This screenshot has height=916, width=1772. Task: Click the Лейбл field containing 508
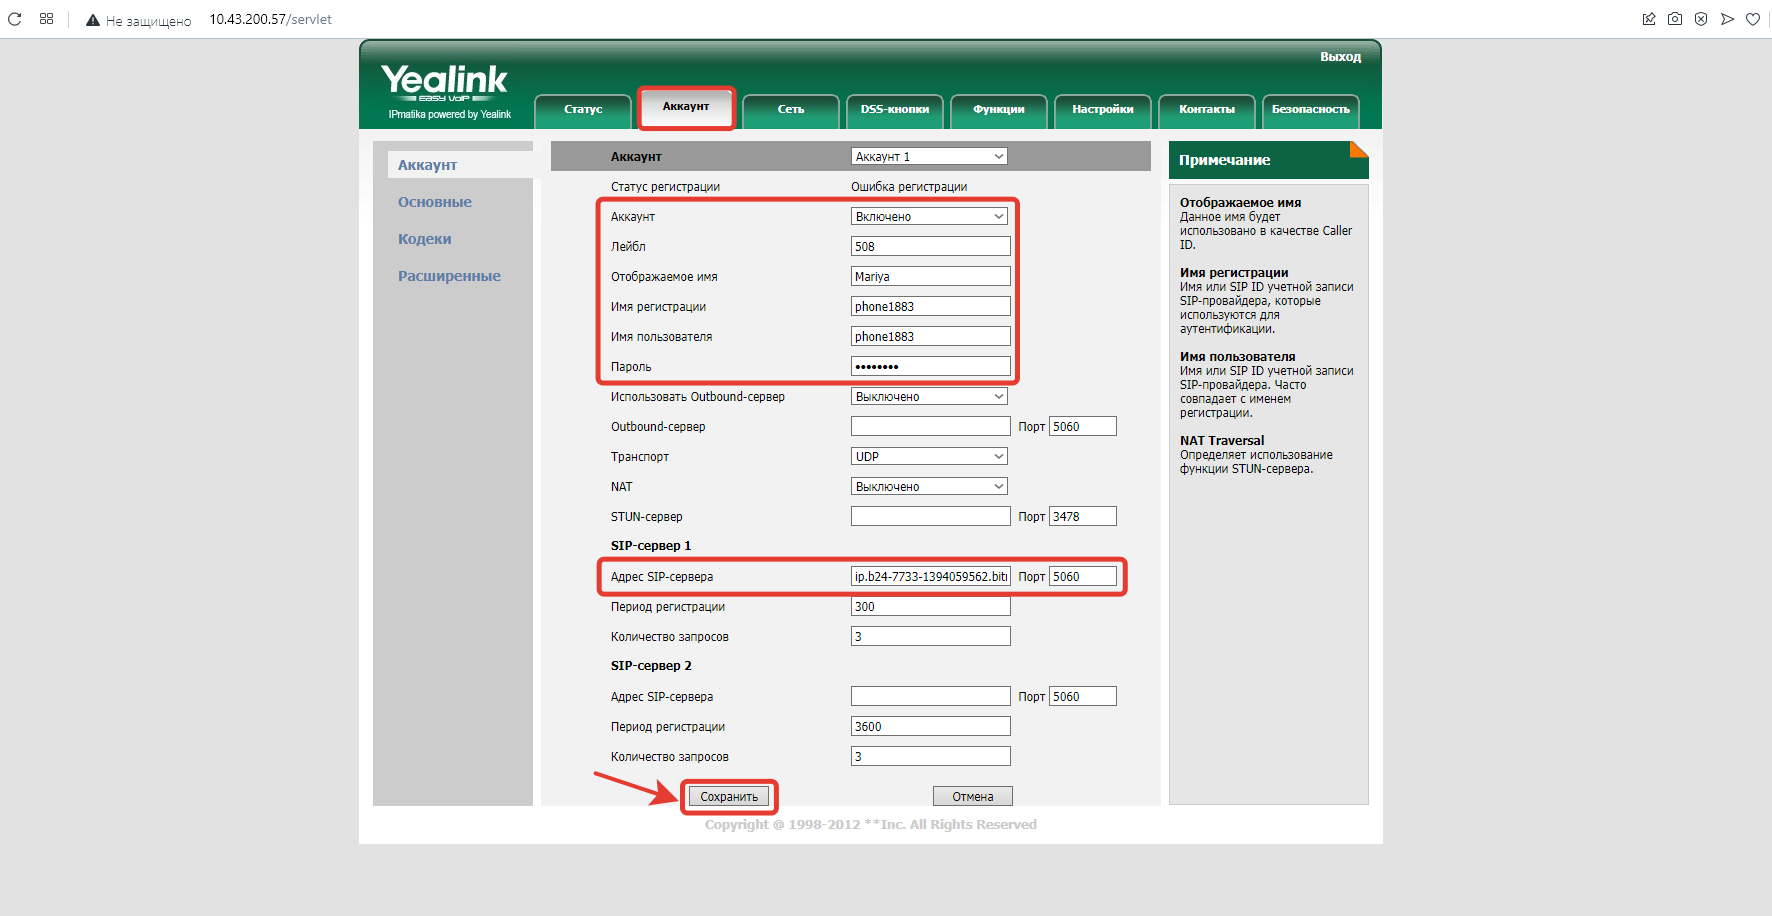[x=931, y=246]
